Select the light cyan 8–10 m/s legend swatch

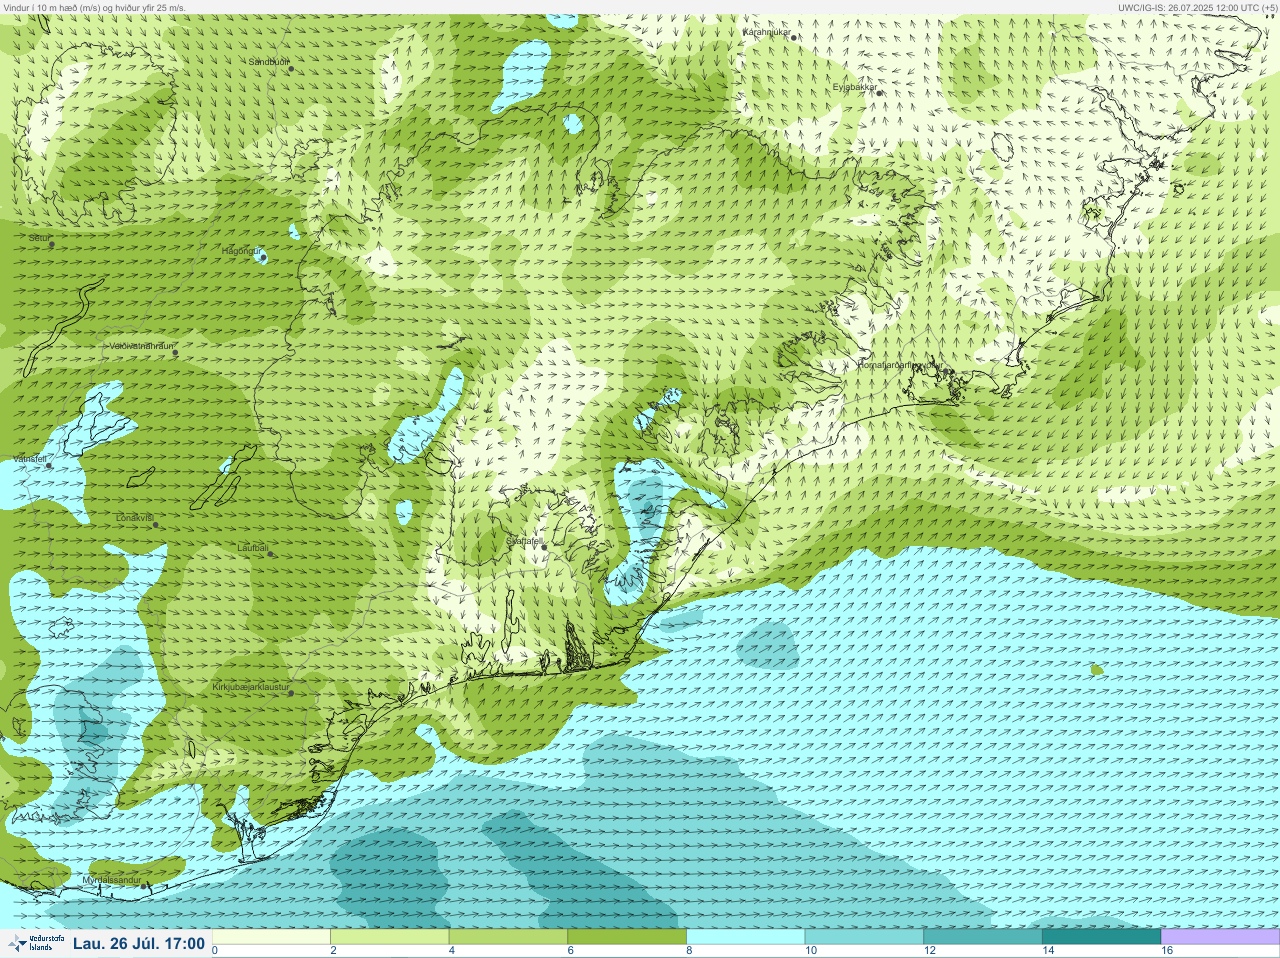pos(746,937)
